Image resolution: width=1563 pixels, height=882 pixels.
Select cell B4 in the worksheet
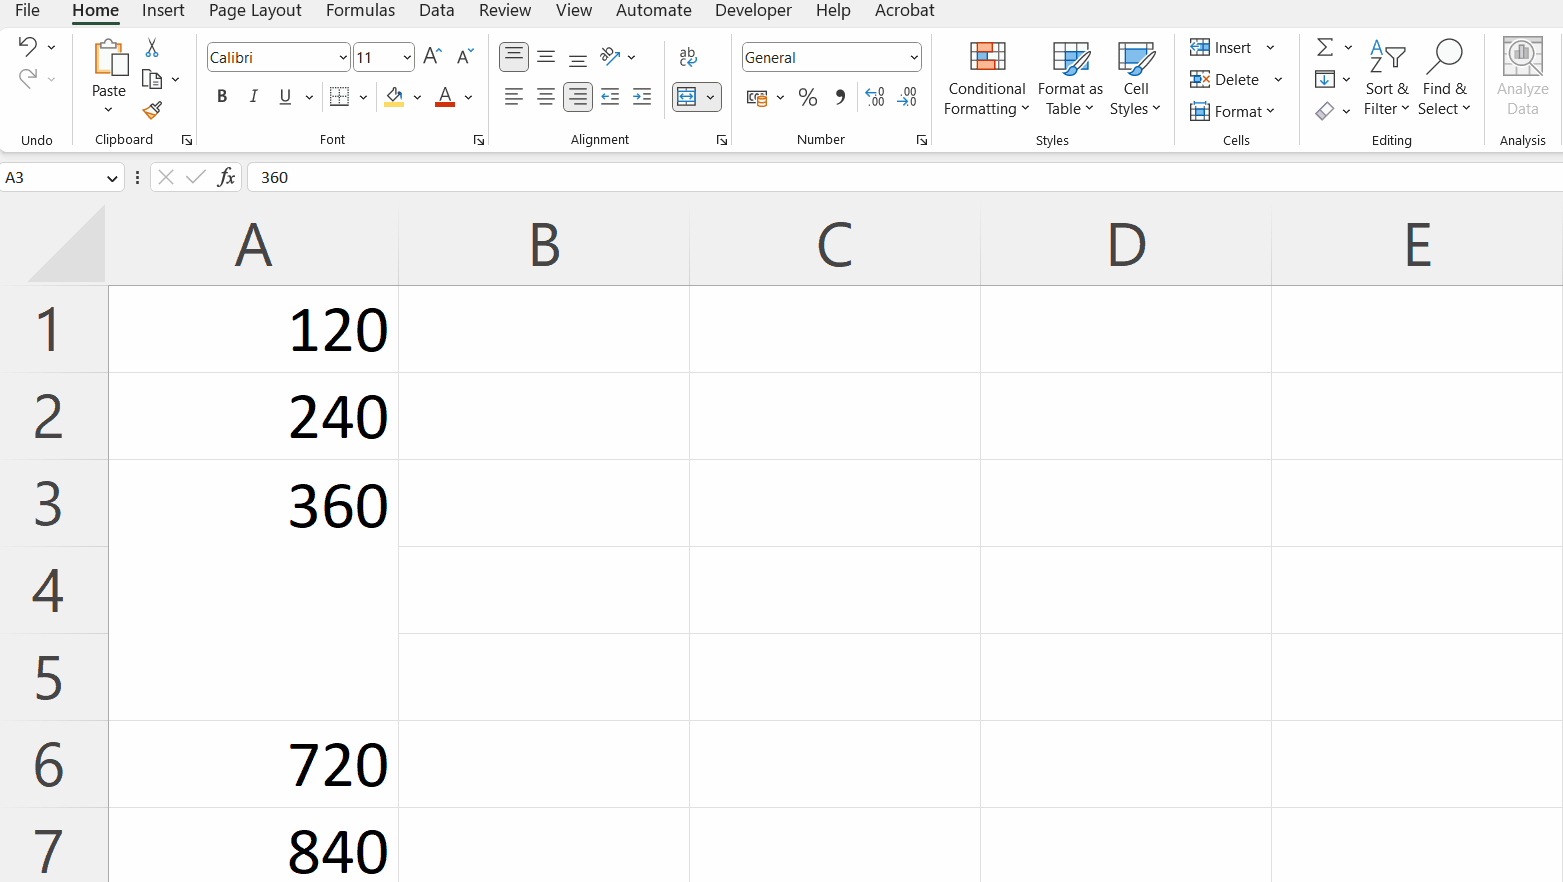[x=545, y=590]
